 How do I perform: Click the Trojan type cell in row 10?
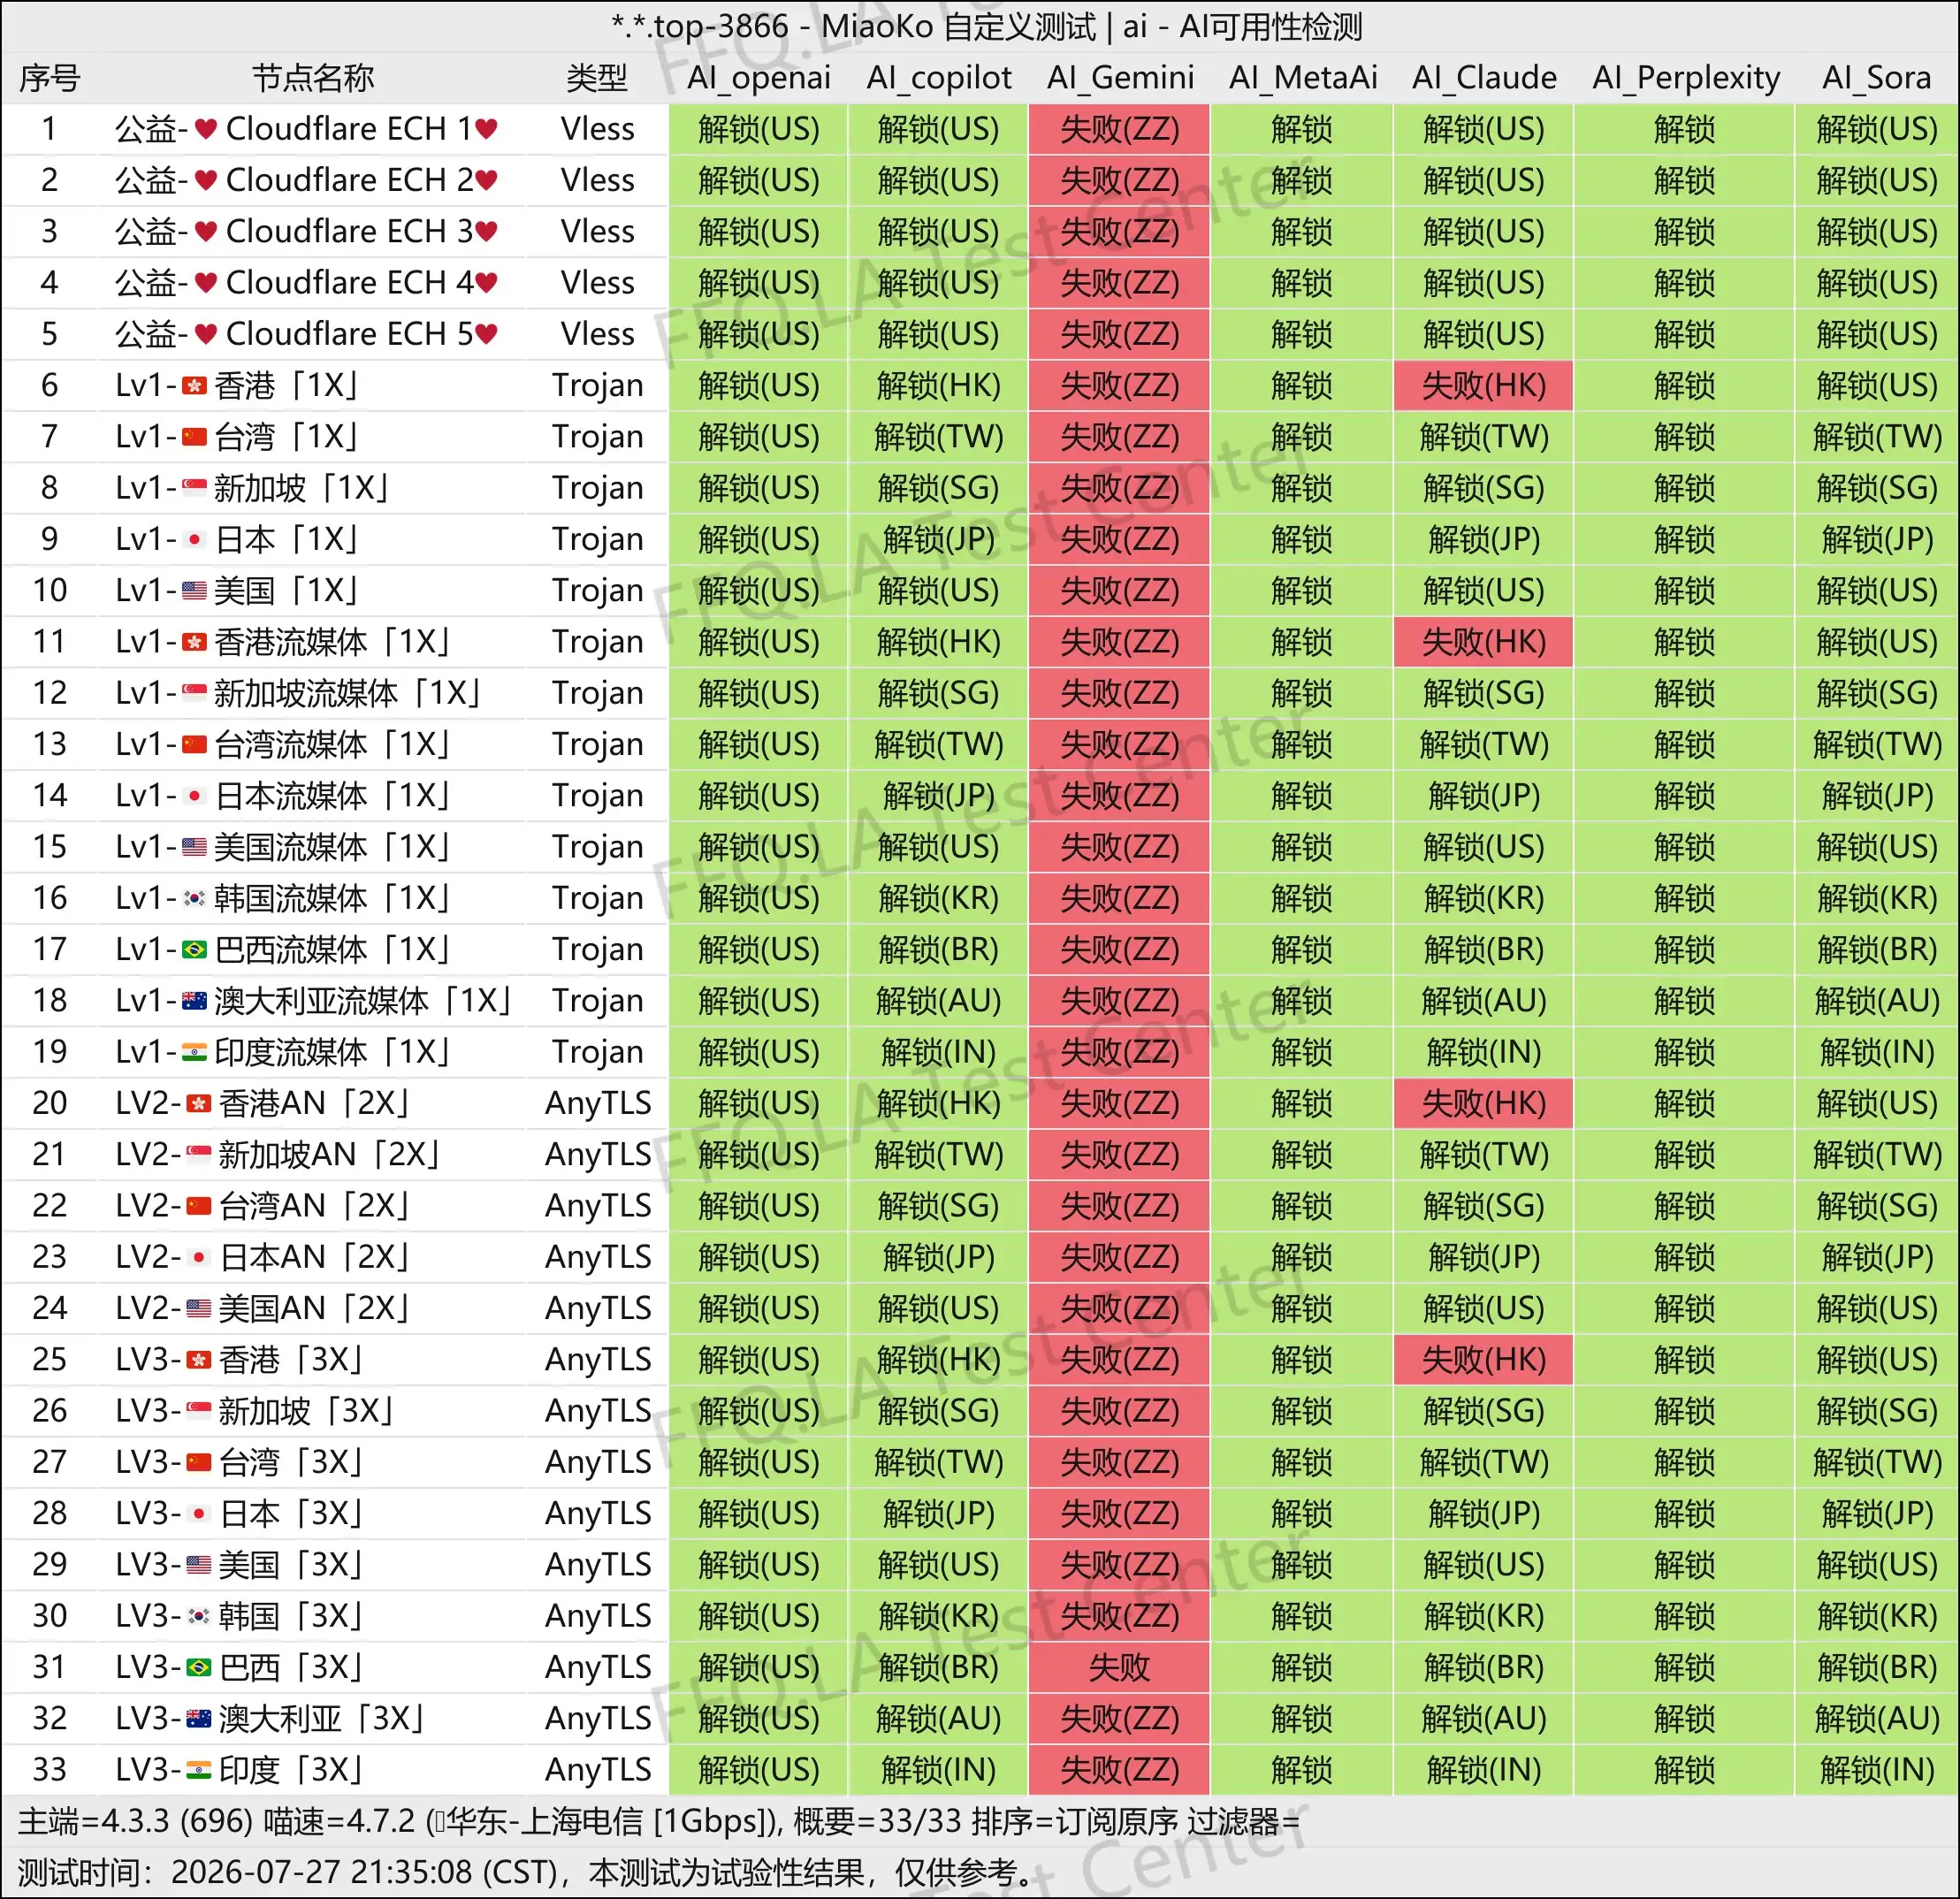[x=597, y=591]
